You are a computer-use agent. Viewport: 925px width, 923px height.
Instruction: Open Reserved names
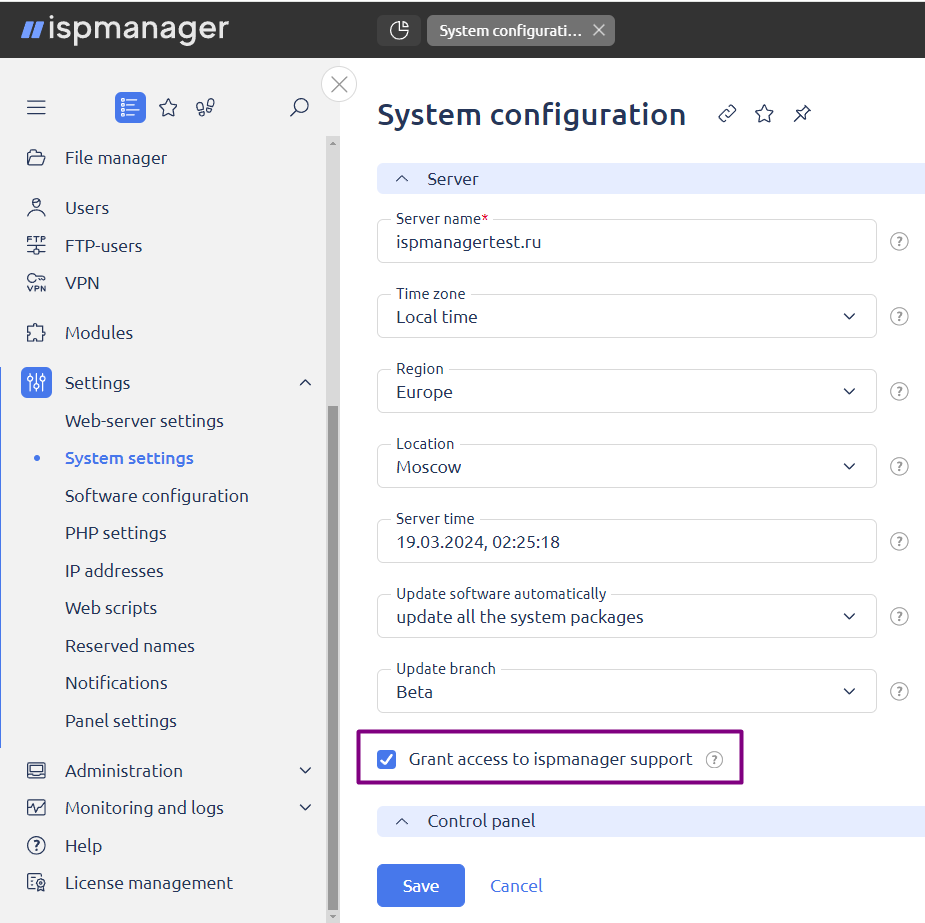(x=129, y=646)
